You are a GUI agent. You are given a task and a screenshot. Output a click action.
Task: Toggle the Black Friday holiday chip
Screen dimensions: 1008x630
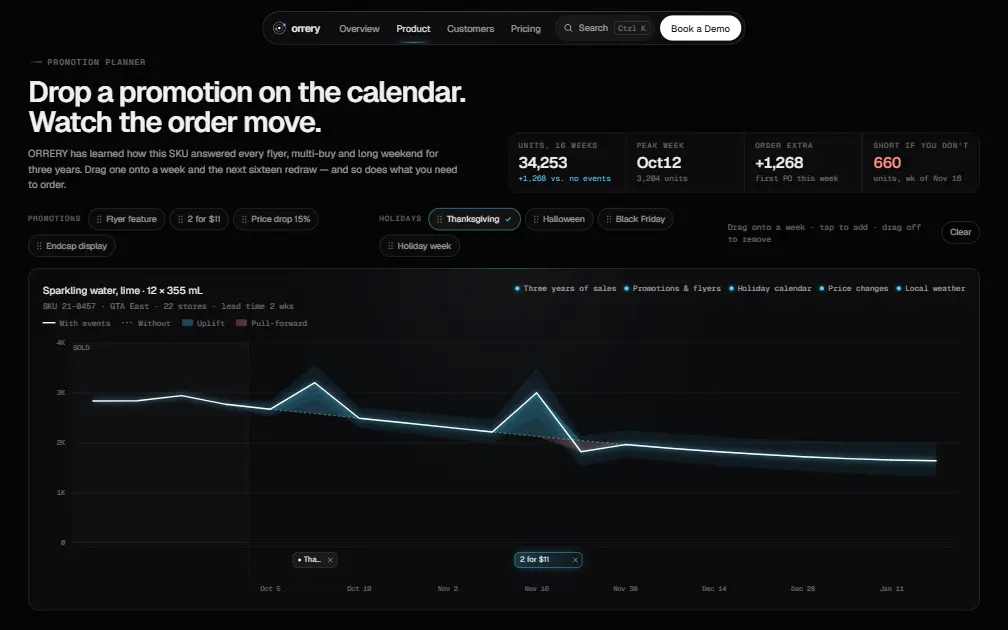tap(636, 219)
